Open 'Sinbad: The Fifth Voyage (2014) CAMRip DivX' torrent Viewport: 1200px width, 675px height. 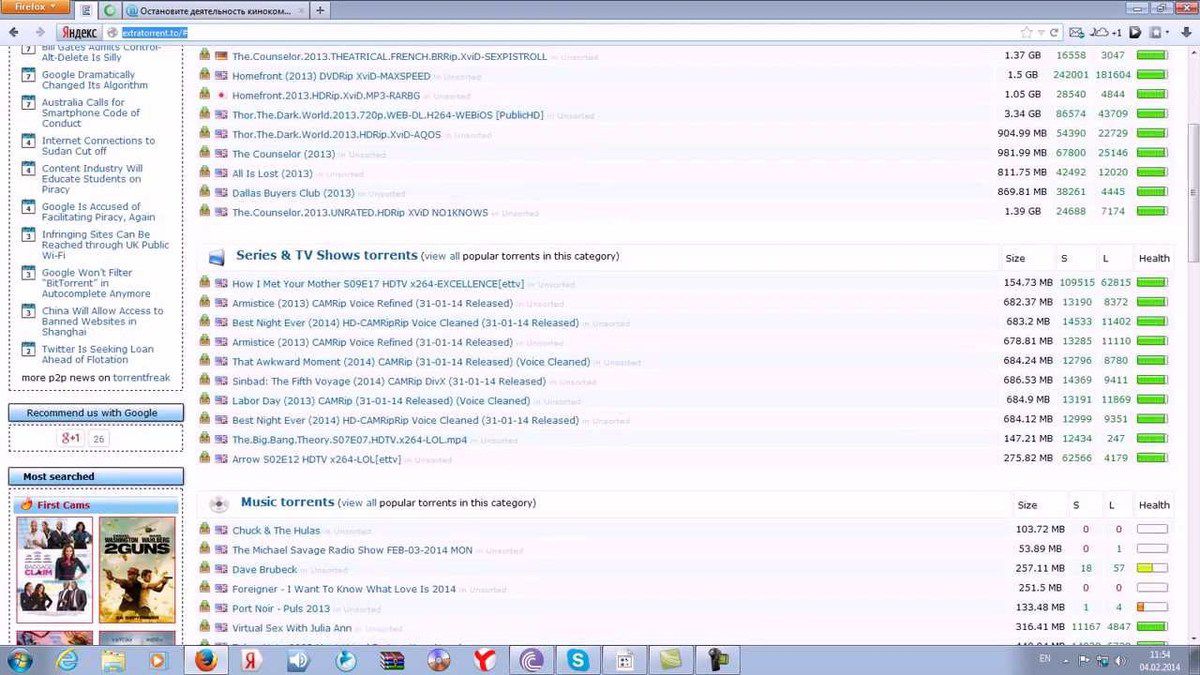[x=388, y=381]
